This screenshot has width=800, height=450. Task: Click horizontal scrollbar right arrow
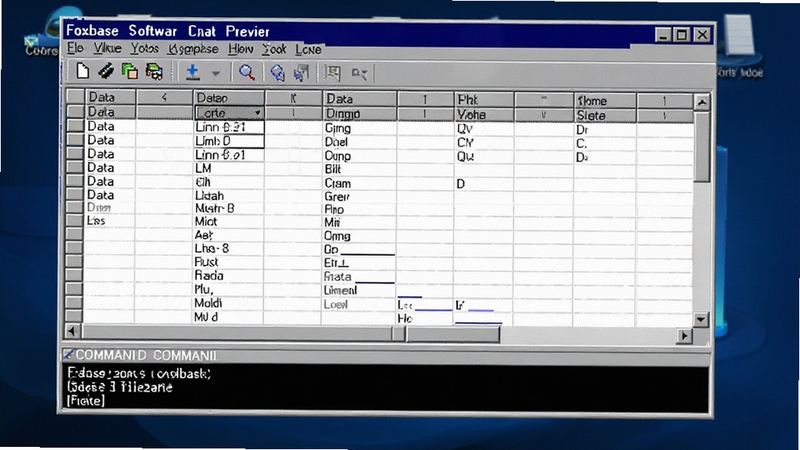click(684, 336)
